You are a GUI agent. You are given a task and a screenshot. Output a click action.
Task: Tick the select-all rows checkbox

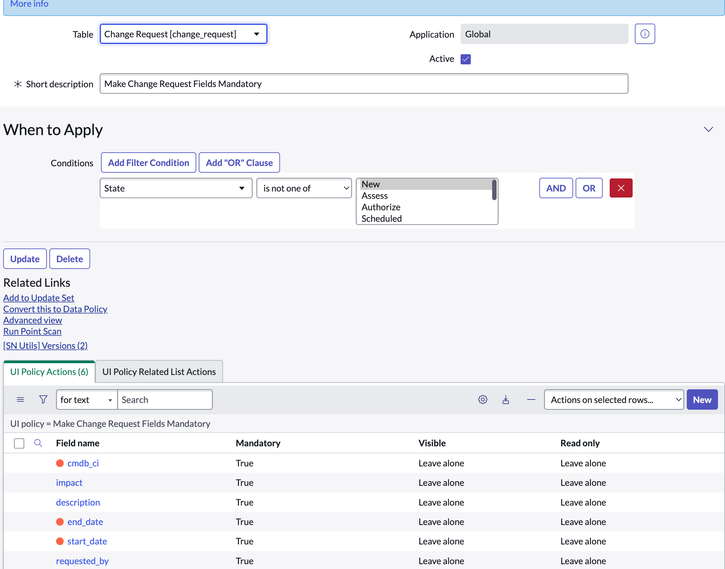coord(19,443)
